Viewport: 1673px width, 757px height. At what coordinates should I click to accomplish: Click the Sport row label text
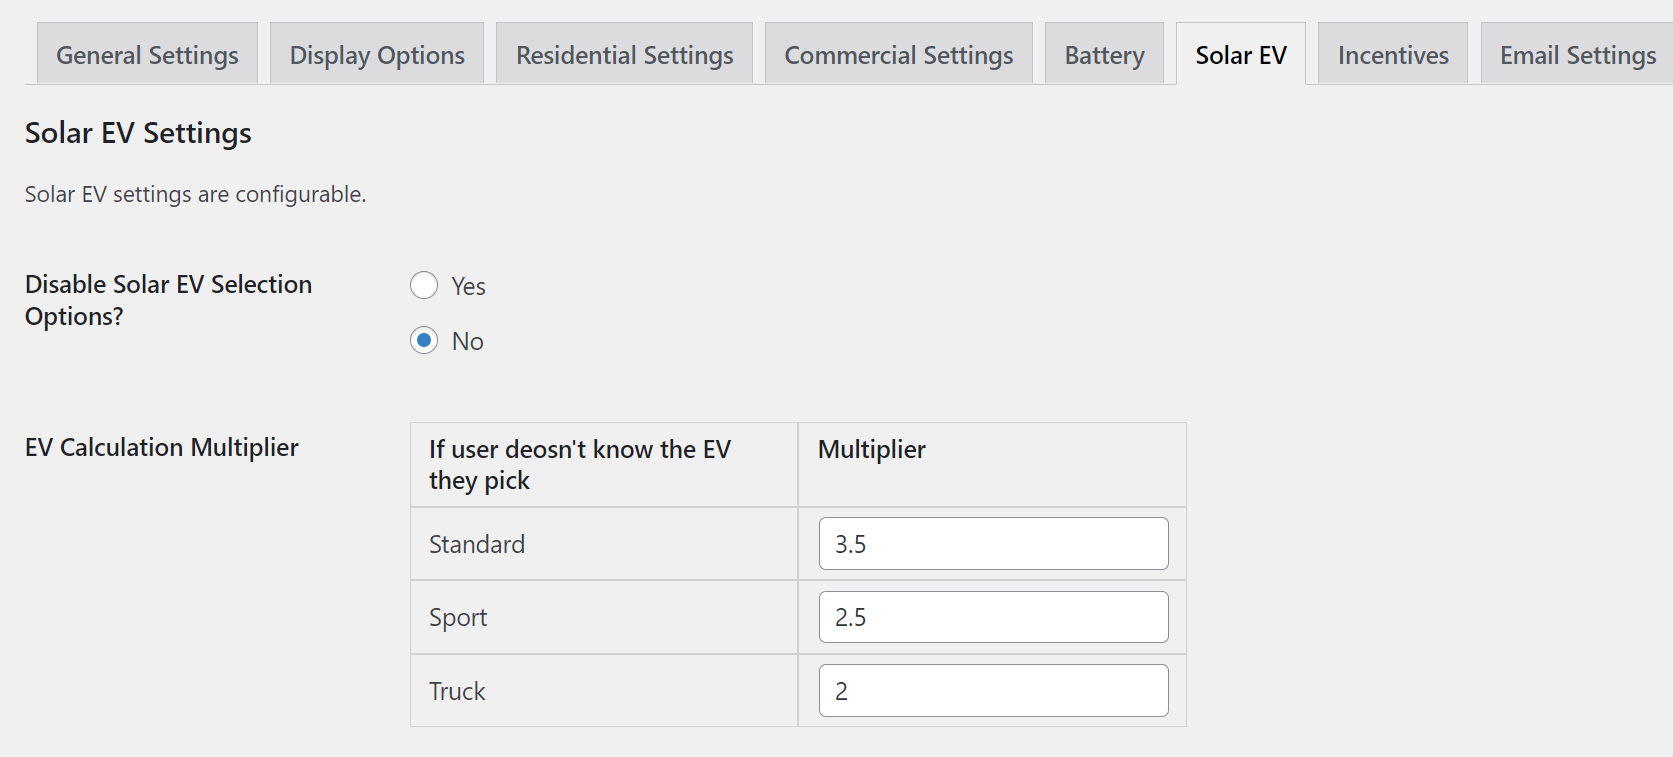coord(458,618)
